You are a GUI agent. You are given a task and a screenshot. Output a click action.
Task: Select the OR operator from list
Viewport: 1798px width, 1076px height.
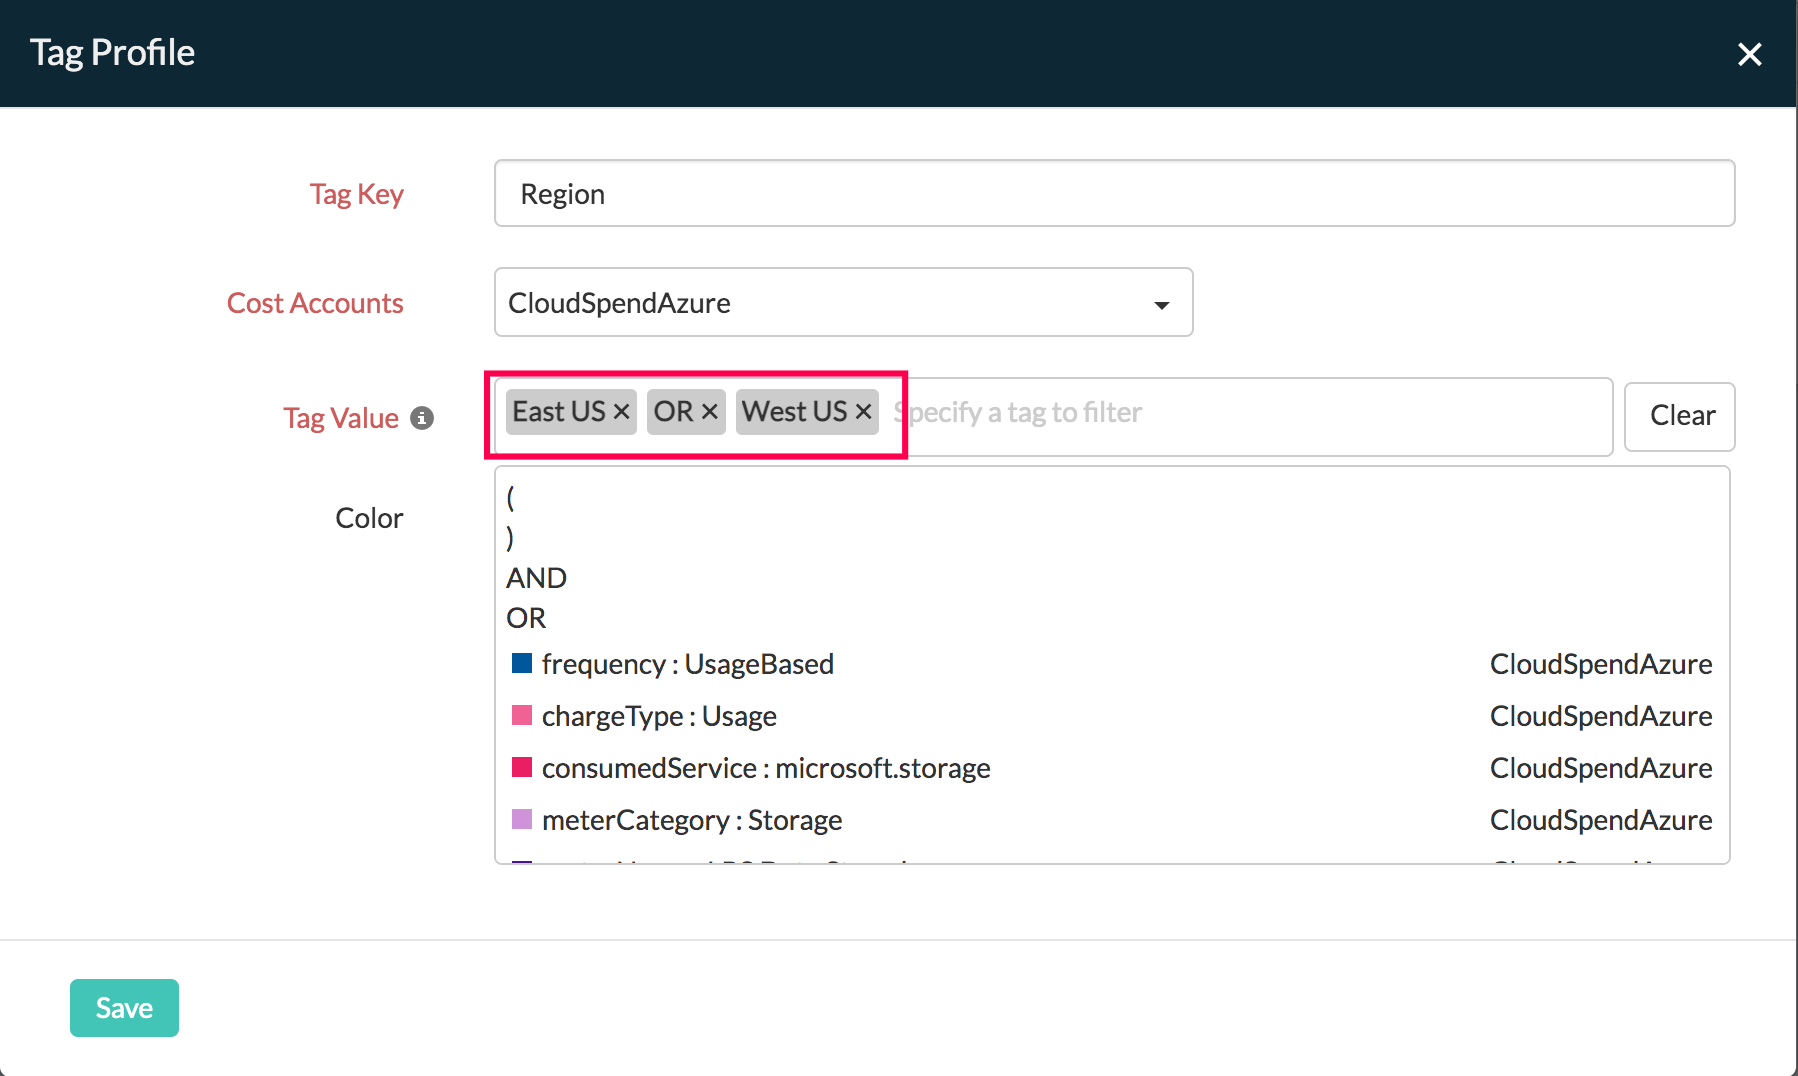coord(526,618)
